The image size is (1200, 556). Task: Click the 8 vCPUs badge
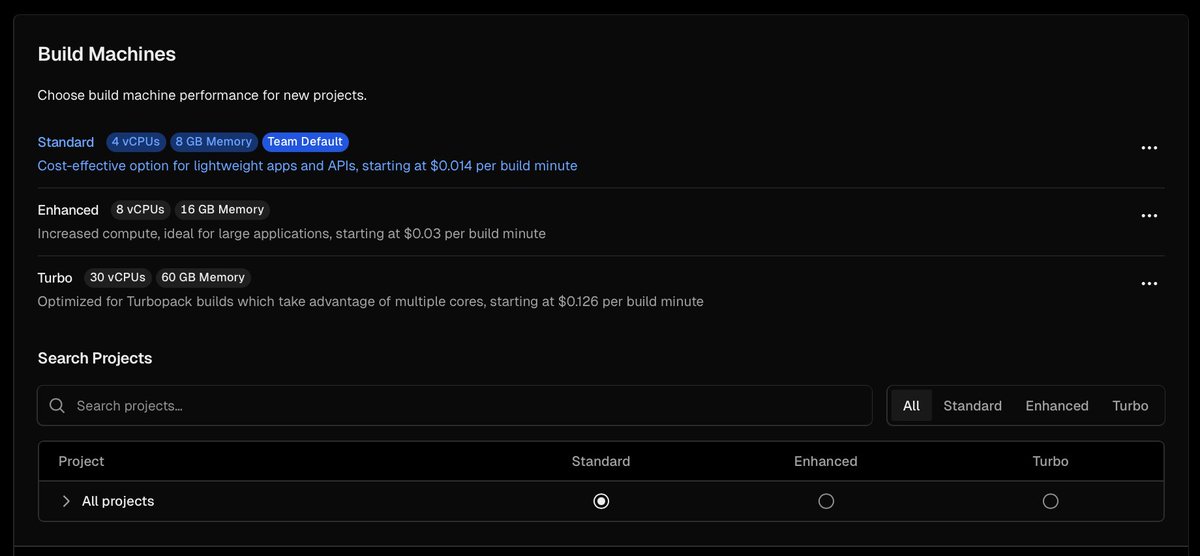click(x=140, y=210)
